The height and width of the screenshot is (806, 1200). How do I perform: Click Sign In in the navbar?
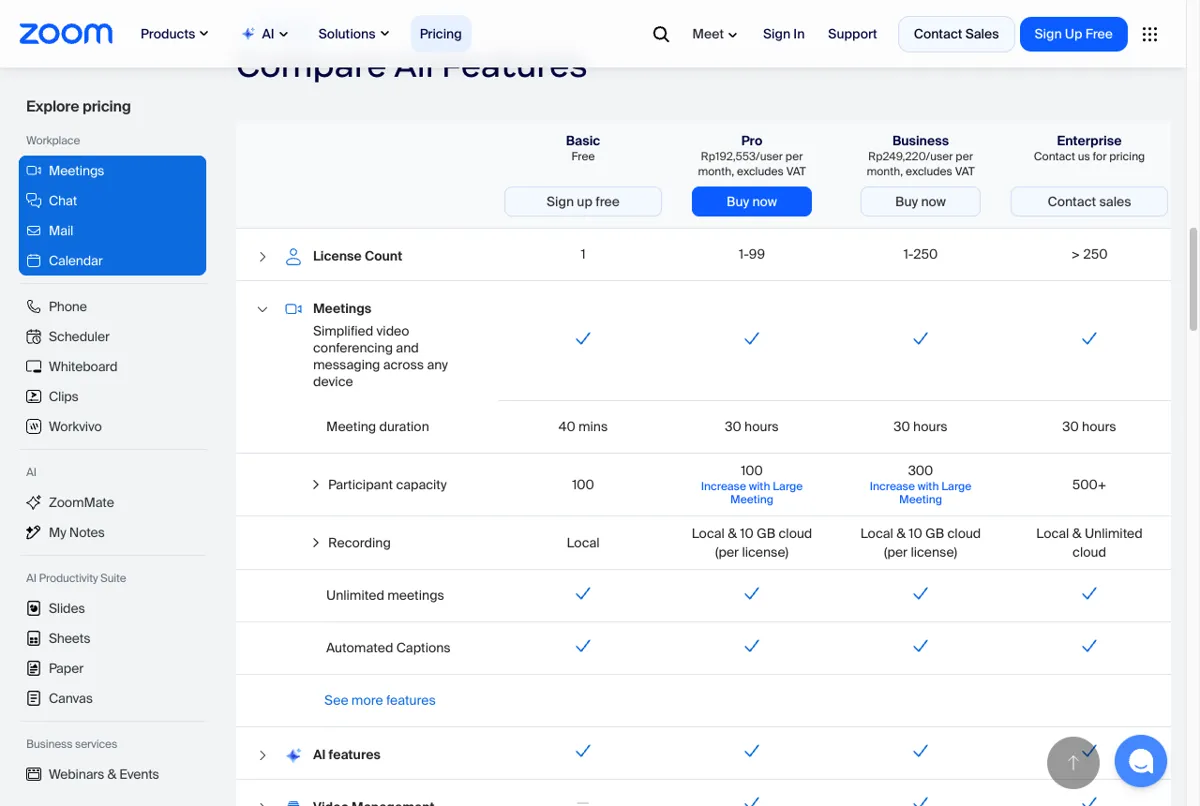(x=783, y=34)
